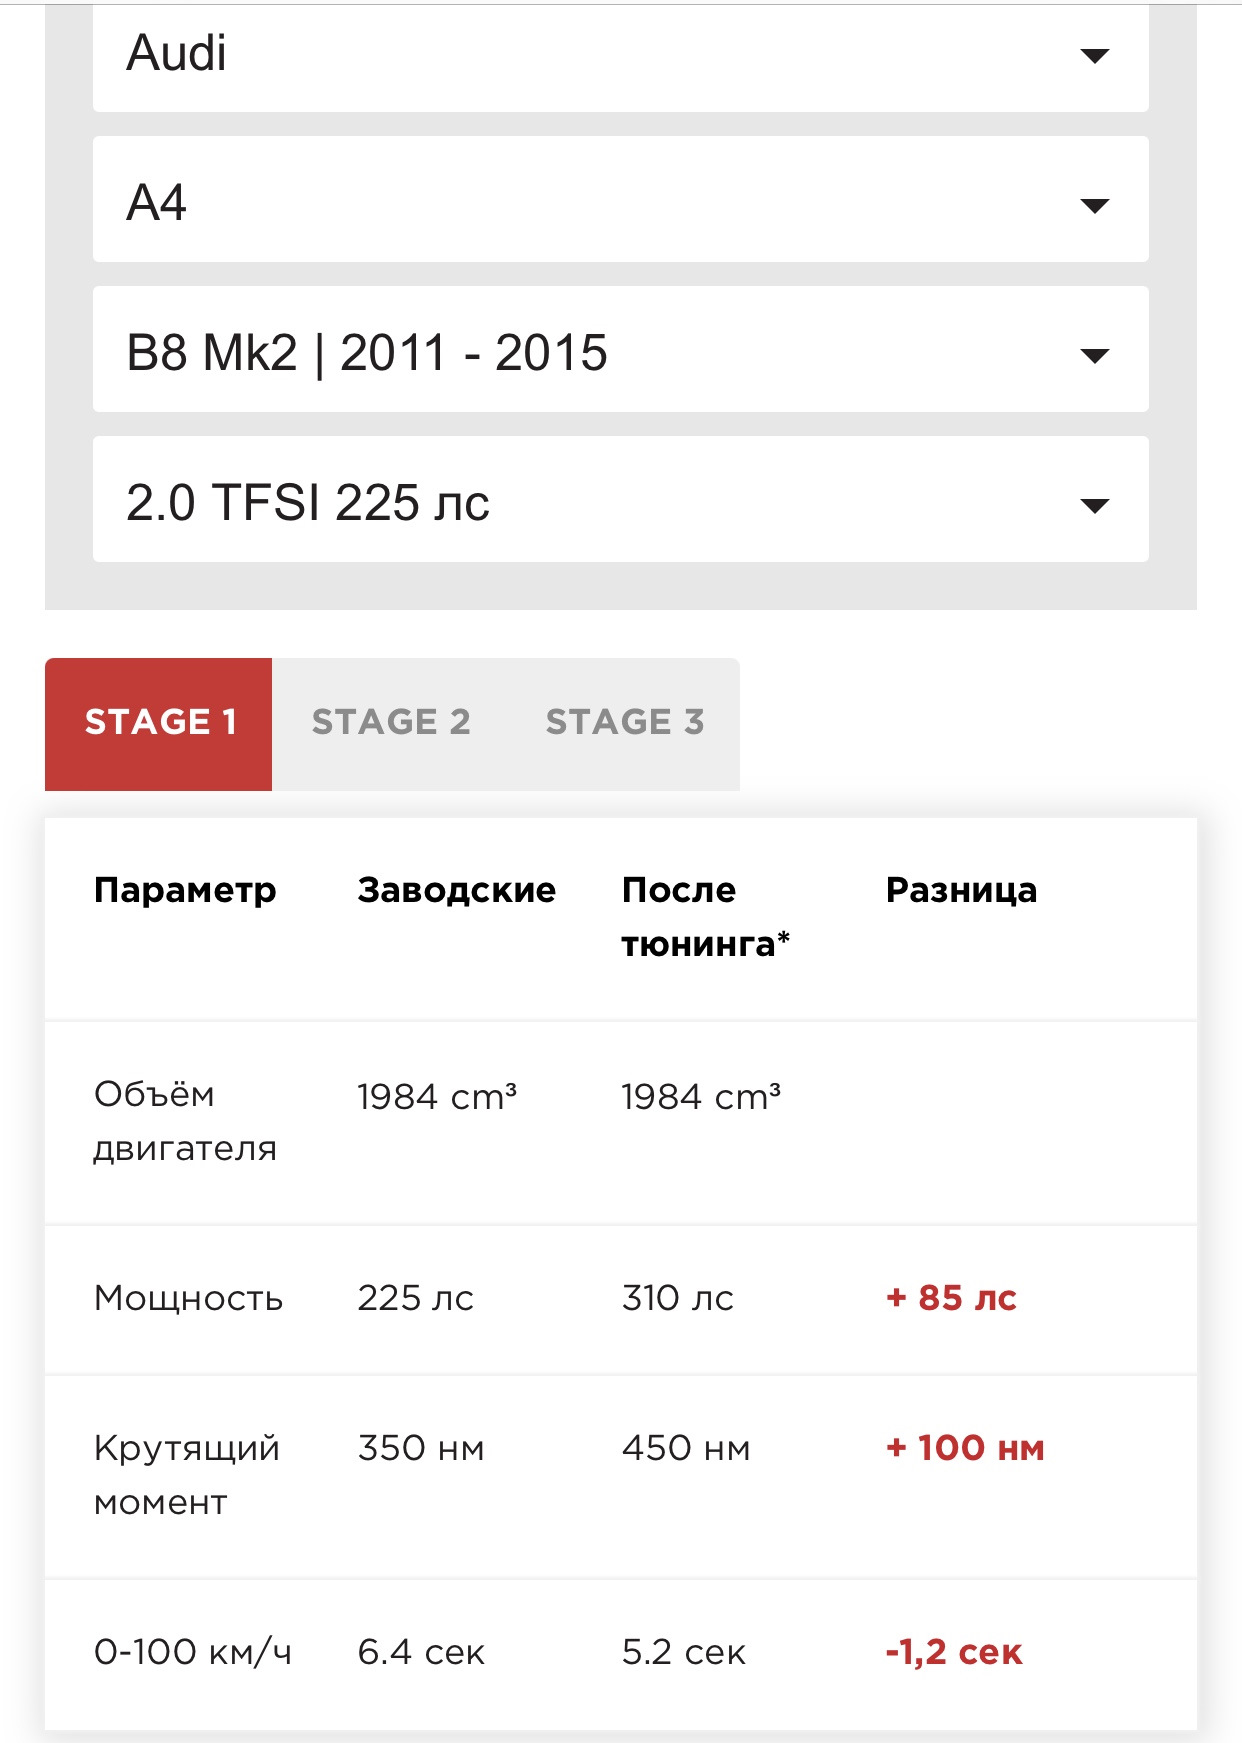
Task: Click the + 100 нм torque difference
Action: point(965,1448)
